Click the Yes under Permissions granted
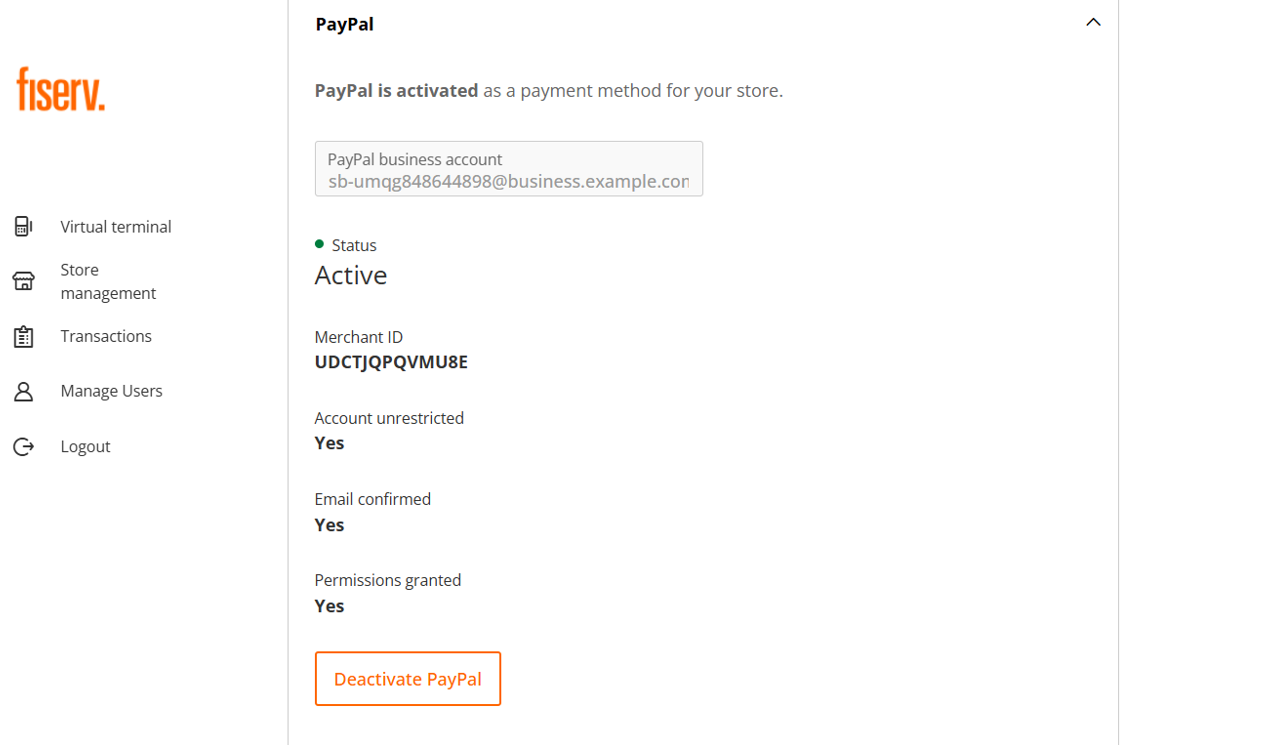 [x=329, y=606]
